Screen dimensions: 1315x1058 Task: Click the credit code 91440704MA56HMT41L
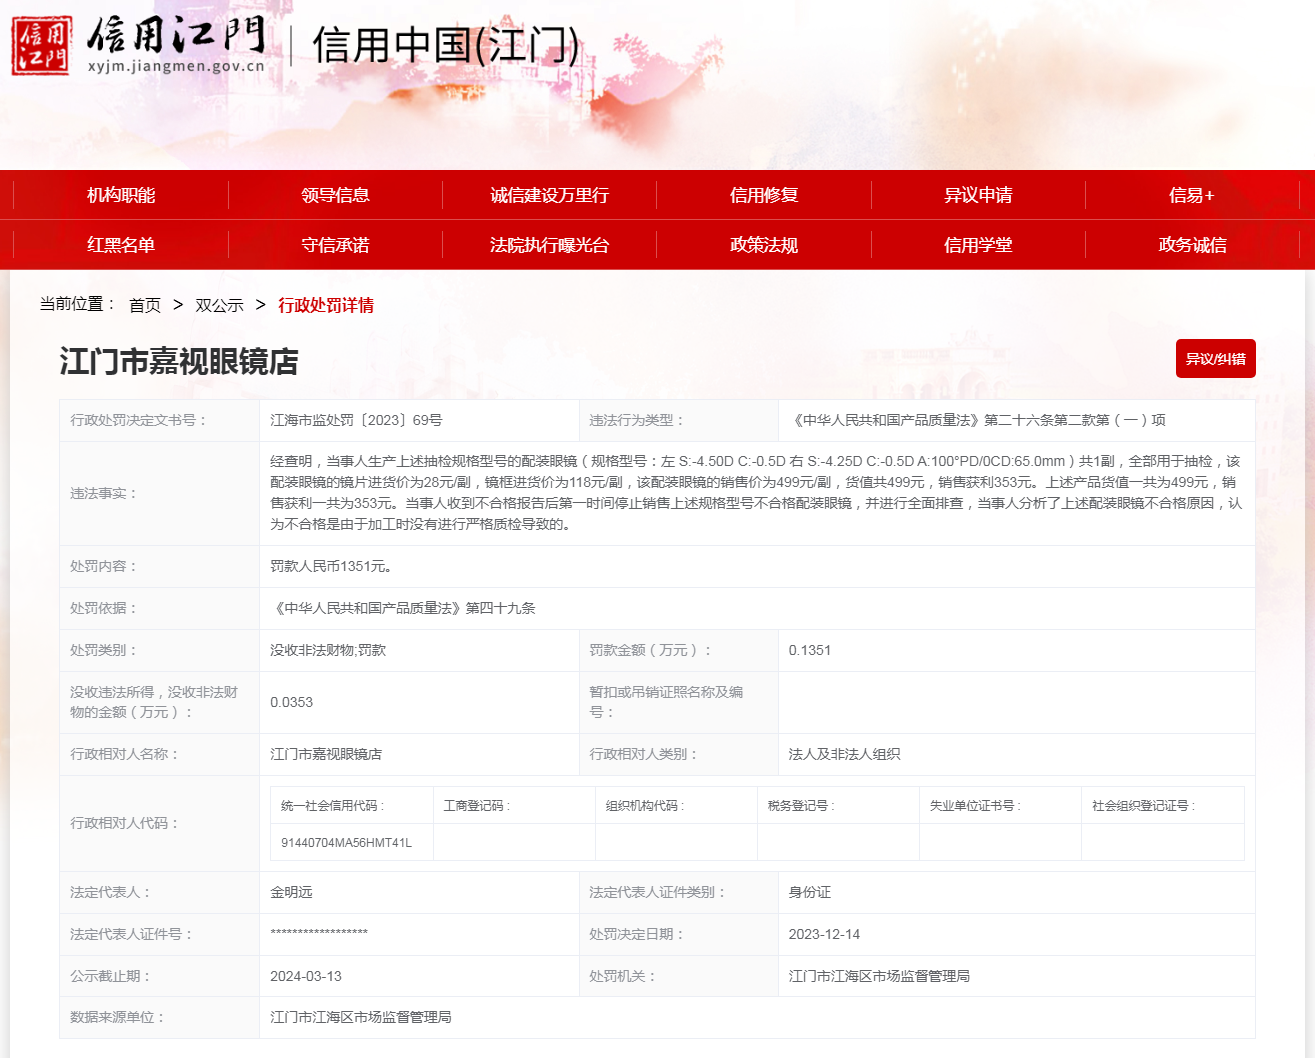(x=346, y=843)
